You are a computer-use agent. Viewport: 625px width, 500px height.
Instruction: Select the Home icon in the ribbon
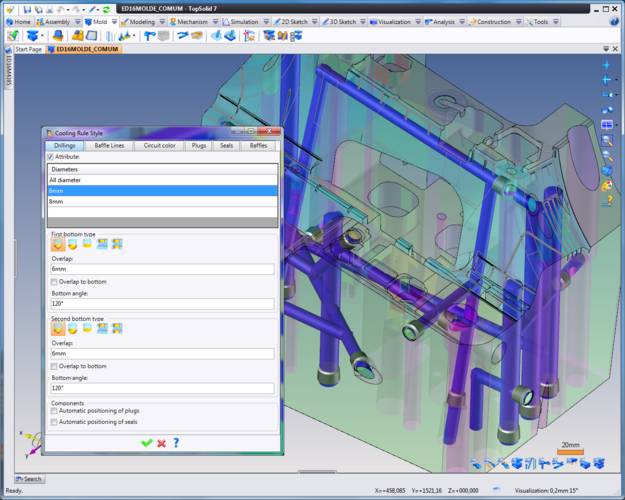pos(9,21)
